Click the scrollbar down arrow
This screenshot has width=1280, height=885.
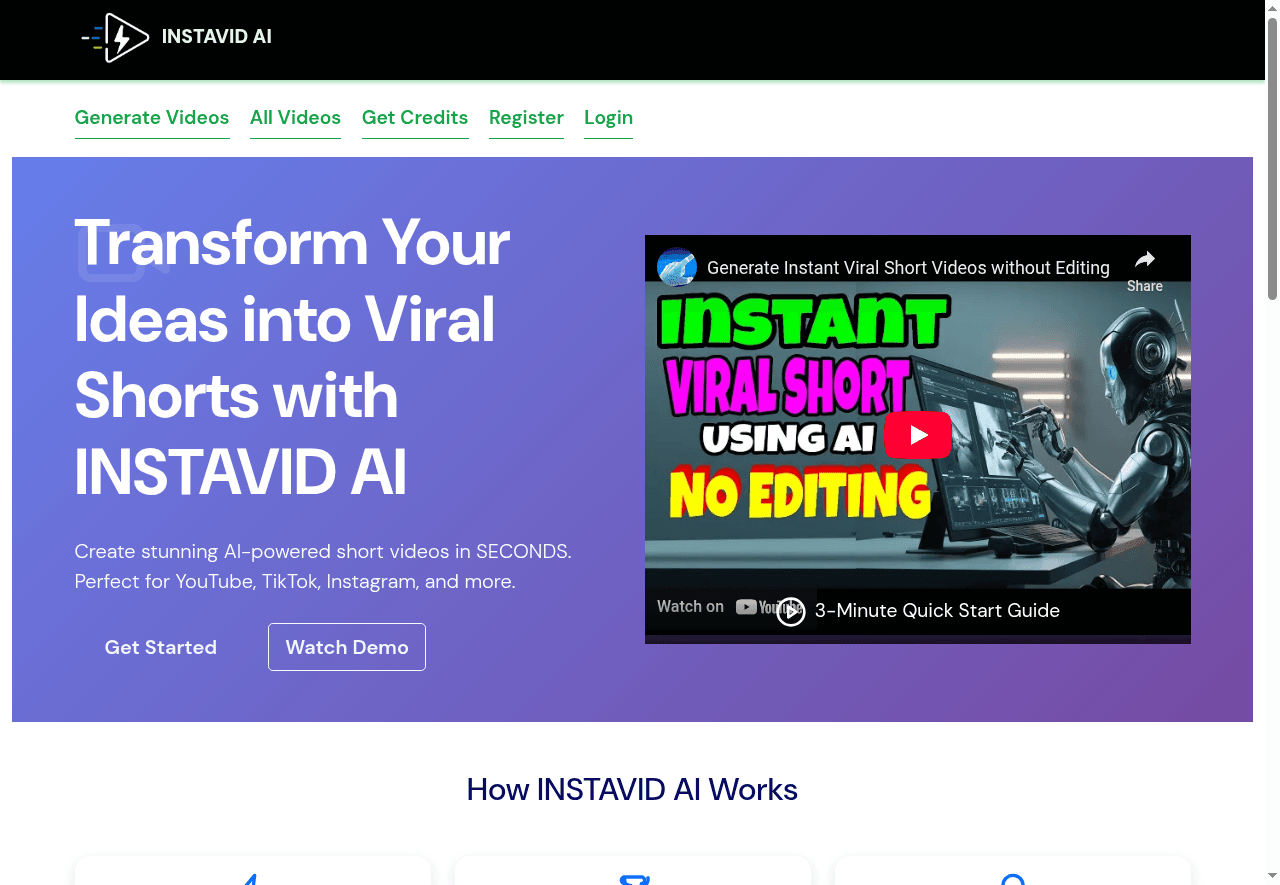click(1272, 877)
